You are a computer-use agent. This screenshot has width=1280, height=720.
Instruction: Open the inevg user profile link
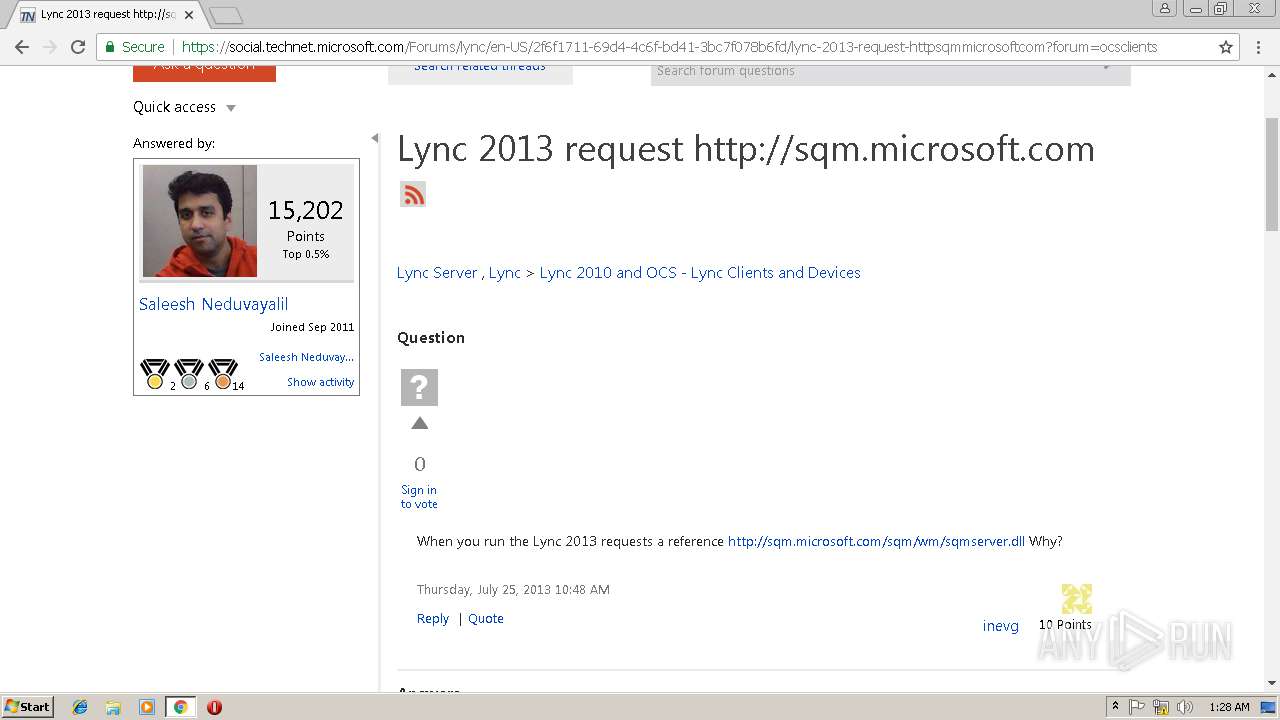(x=1001, y=626)
